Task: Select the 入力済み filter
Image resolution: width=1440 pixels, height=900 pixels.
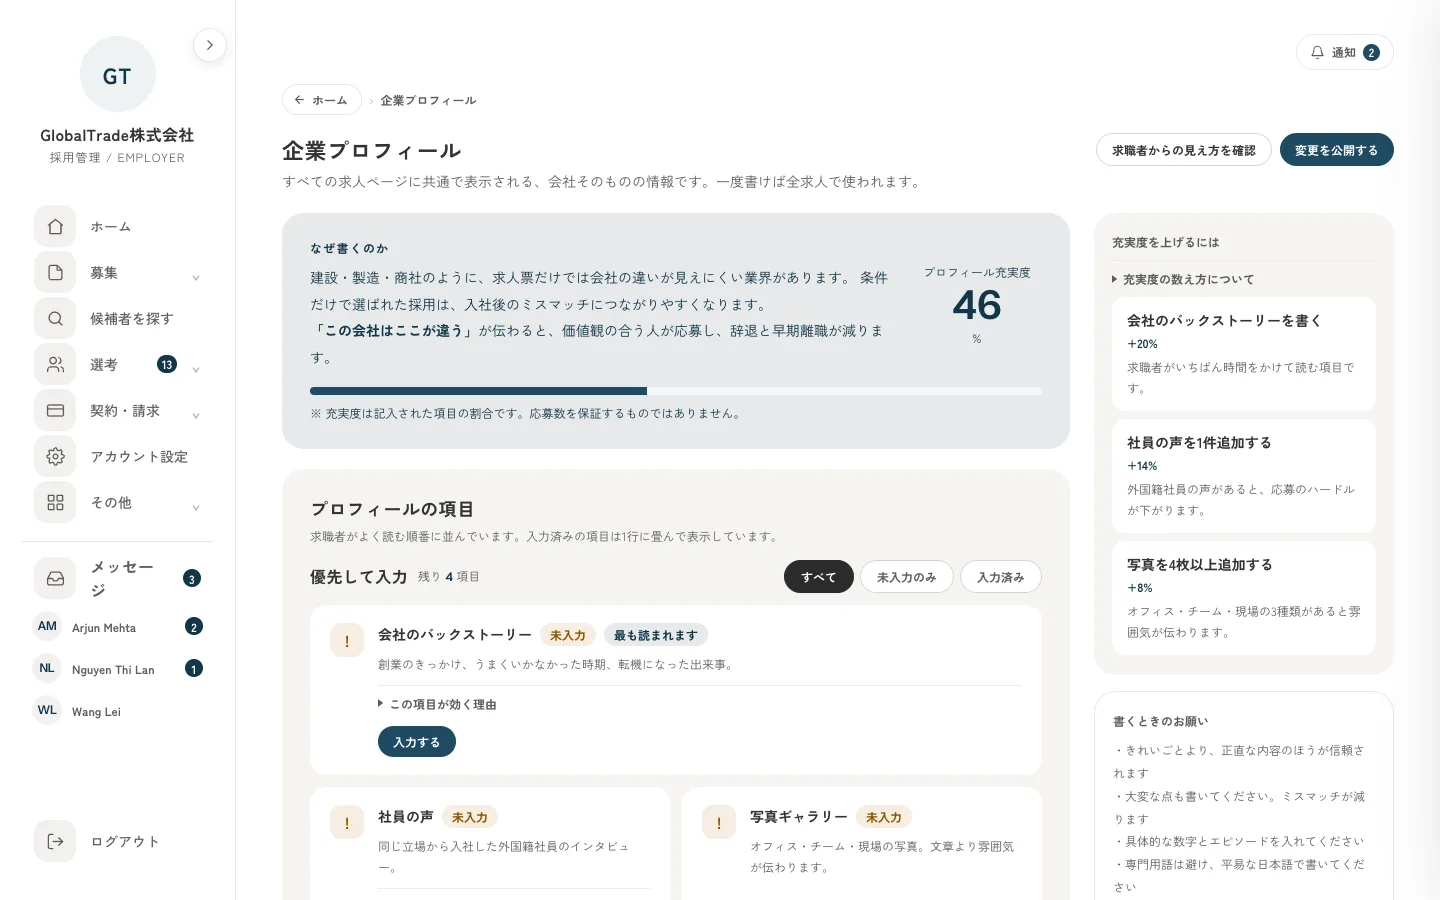Action: pos(1001,577)
